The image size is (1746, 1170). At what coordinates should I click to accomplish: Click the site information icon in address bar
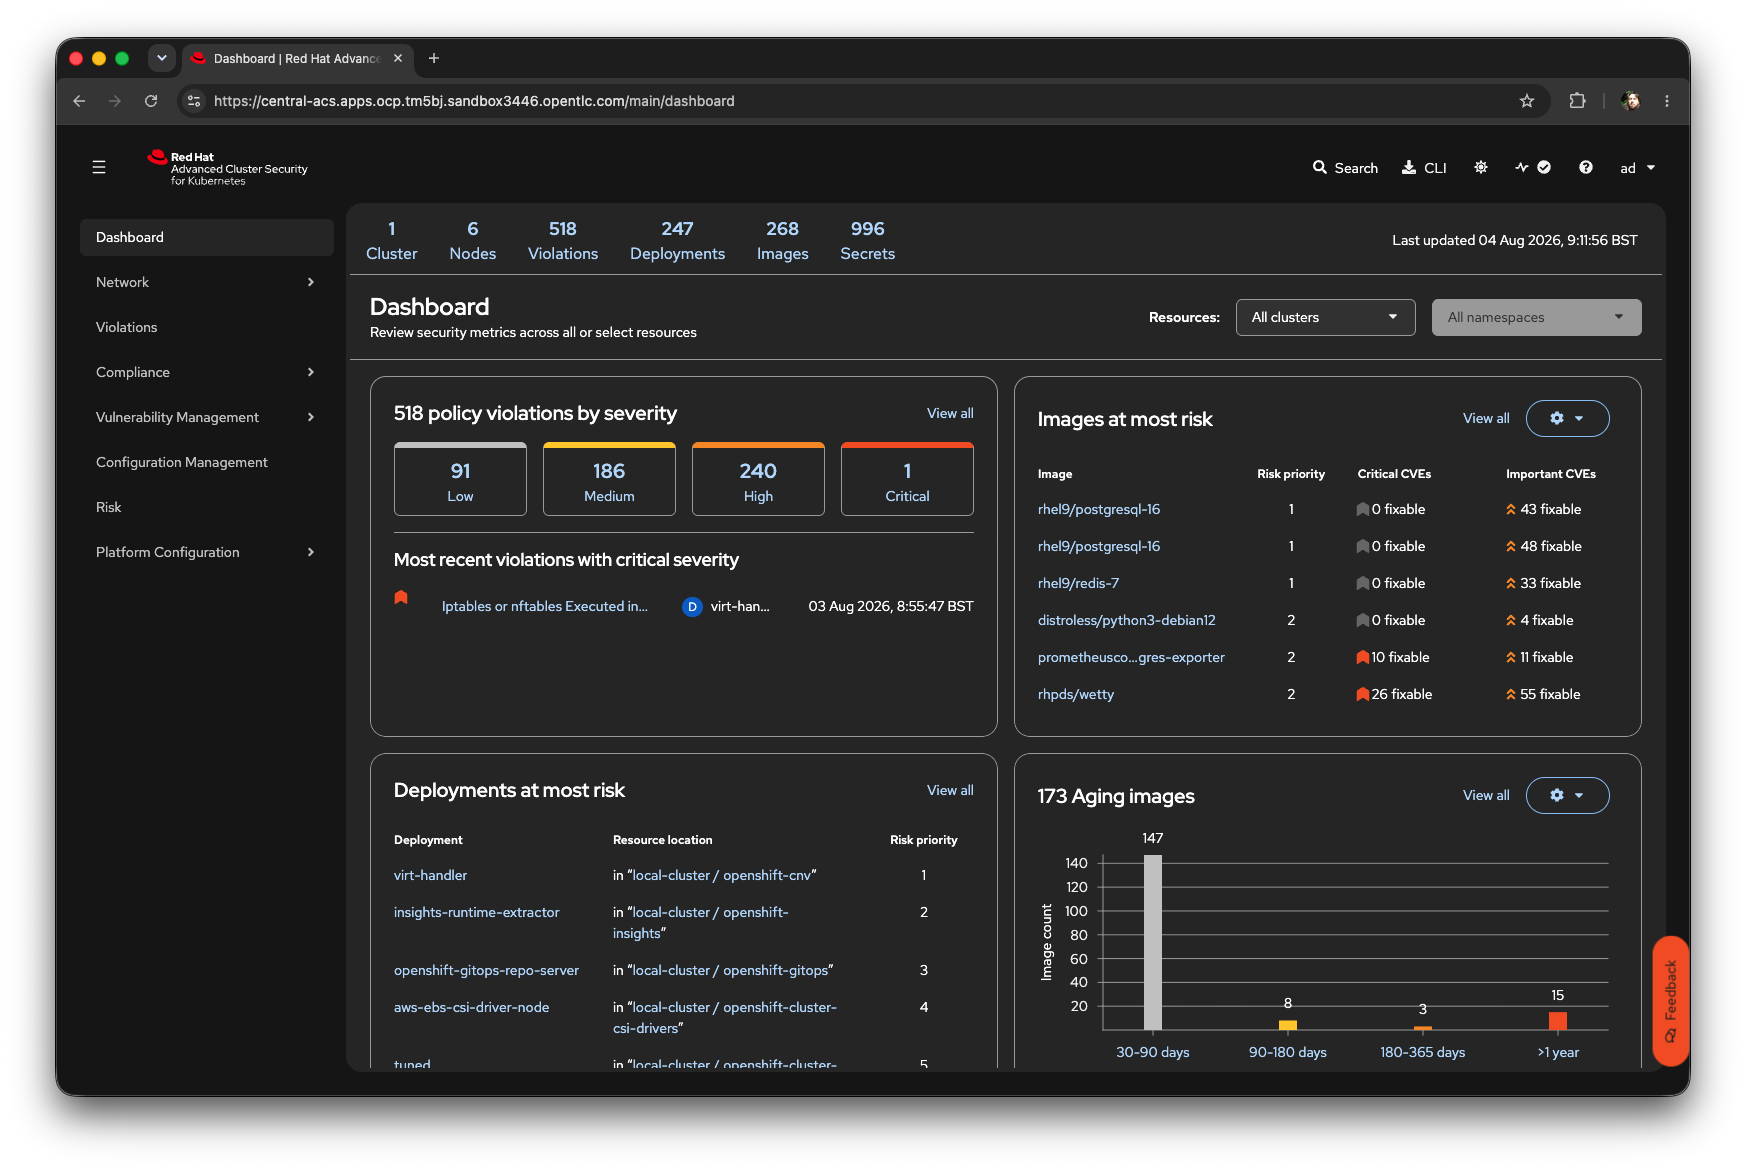pyautogui.click(x=194, y=101)
